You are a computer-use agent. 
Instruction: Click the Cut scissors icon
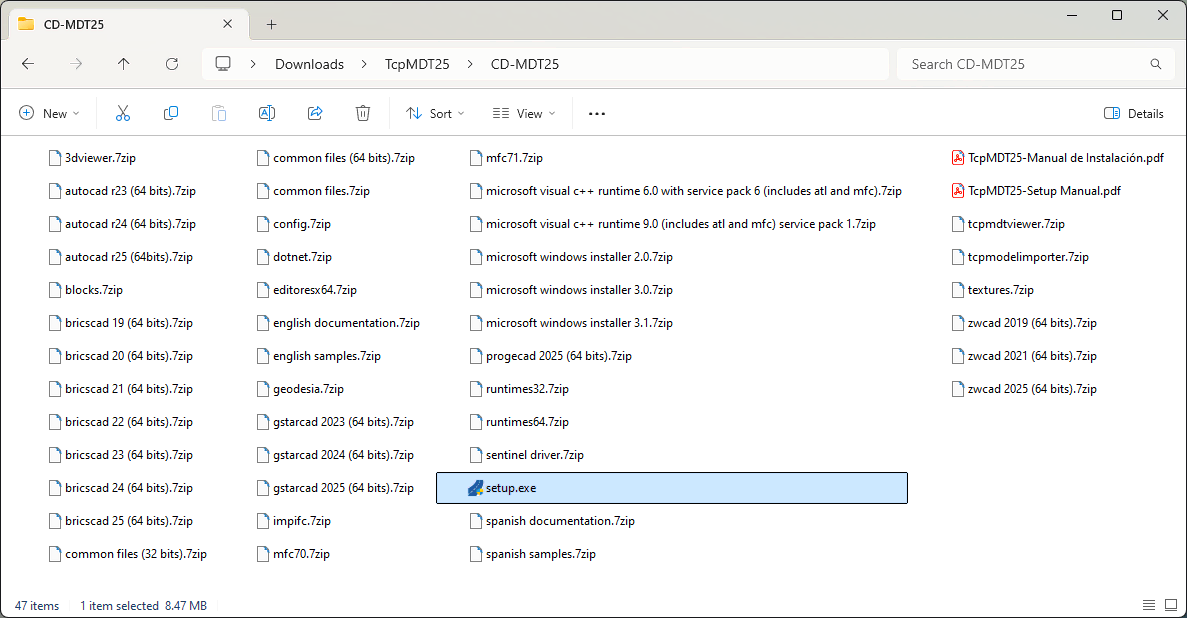123,114
